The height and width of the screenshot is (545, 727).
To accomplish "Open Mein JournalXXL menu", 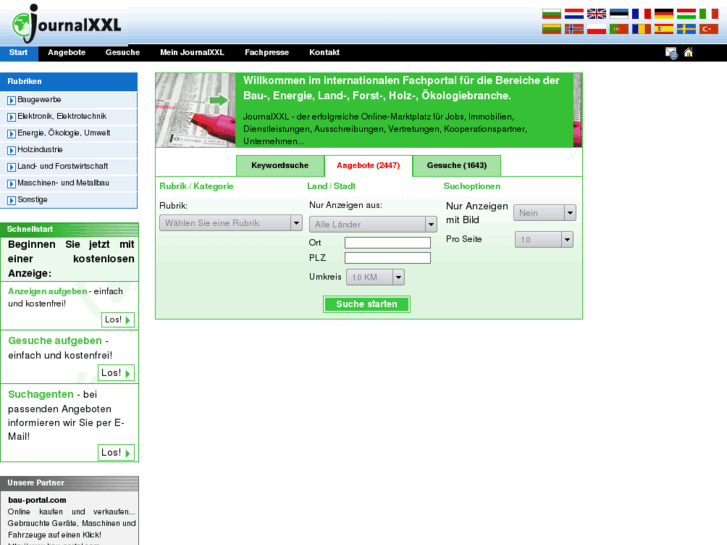I will (x=192, y=52).
